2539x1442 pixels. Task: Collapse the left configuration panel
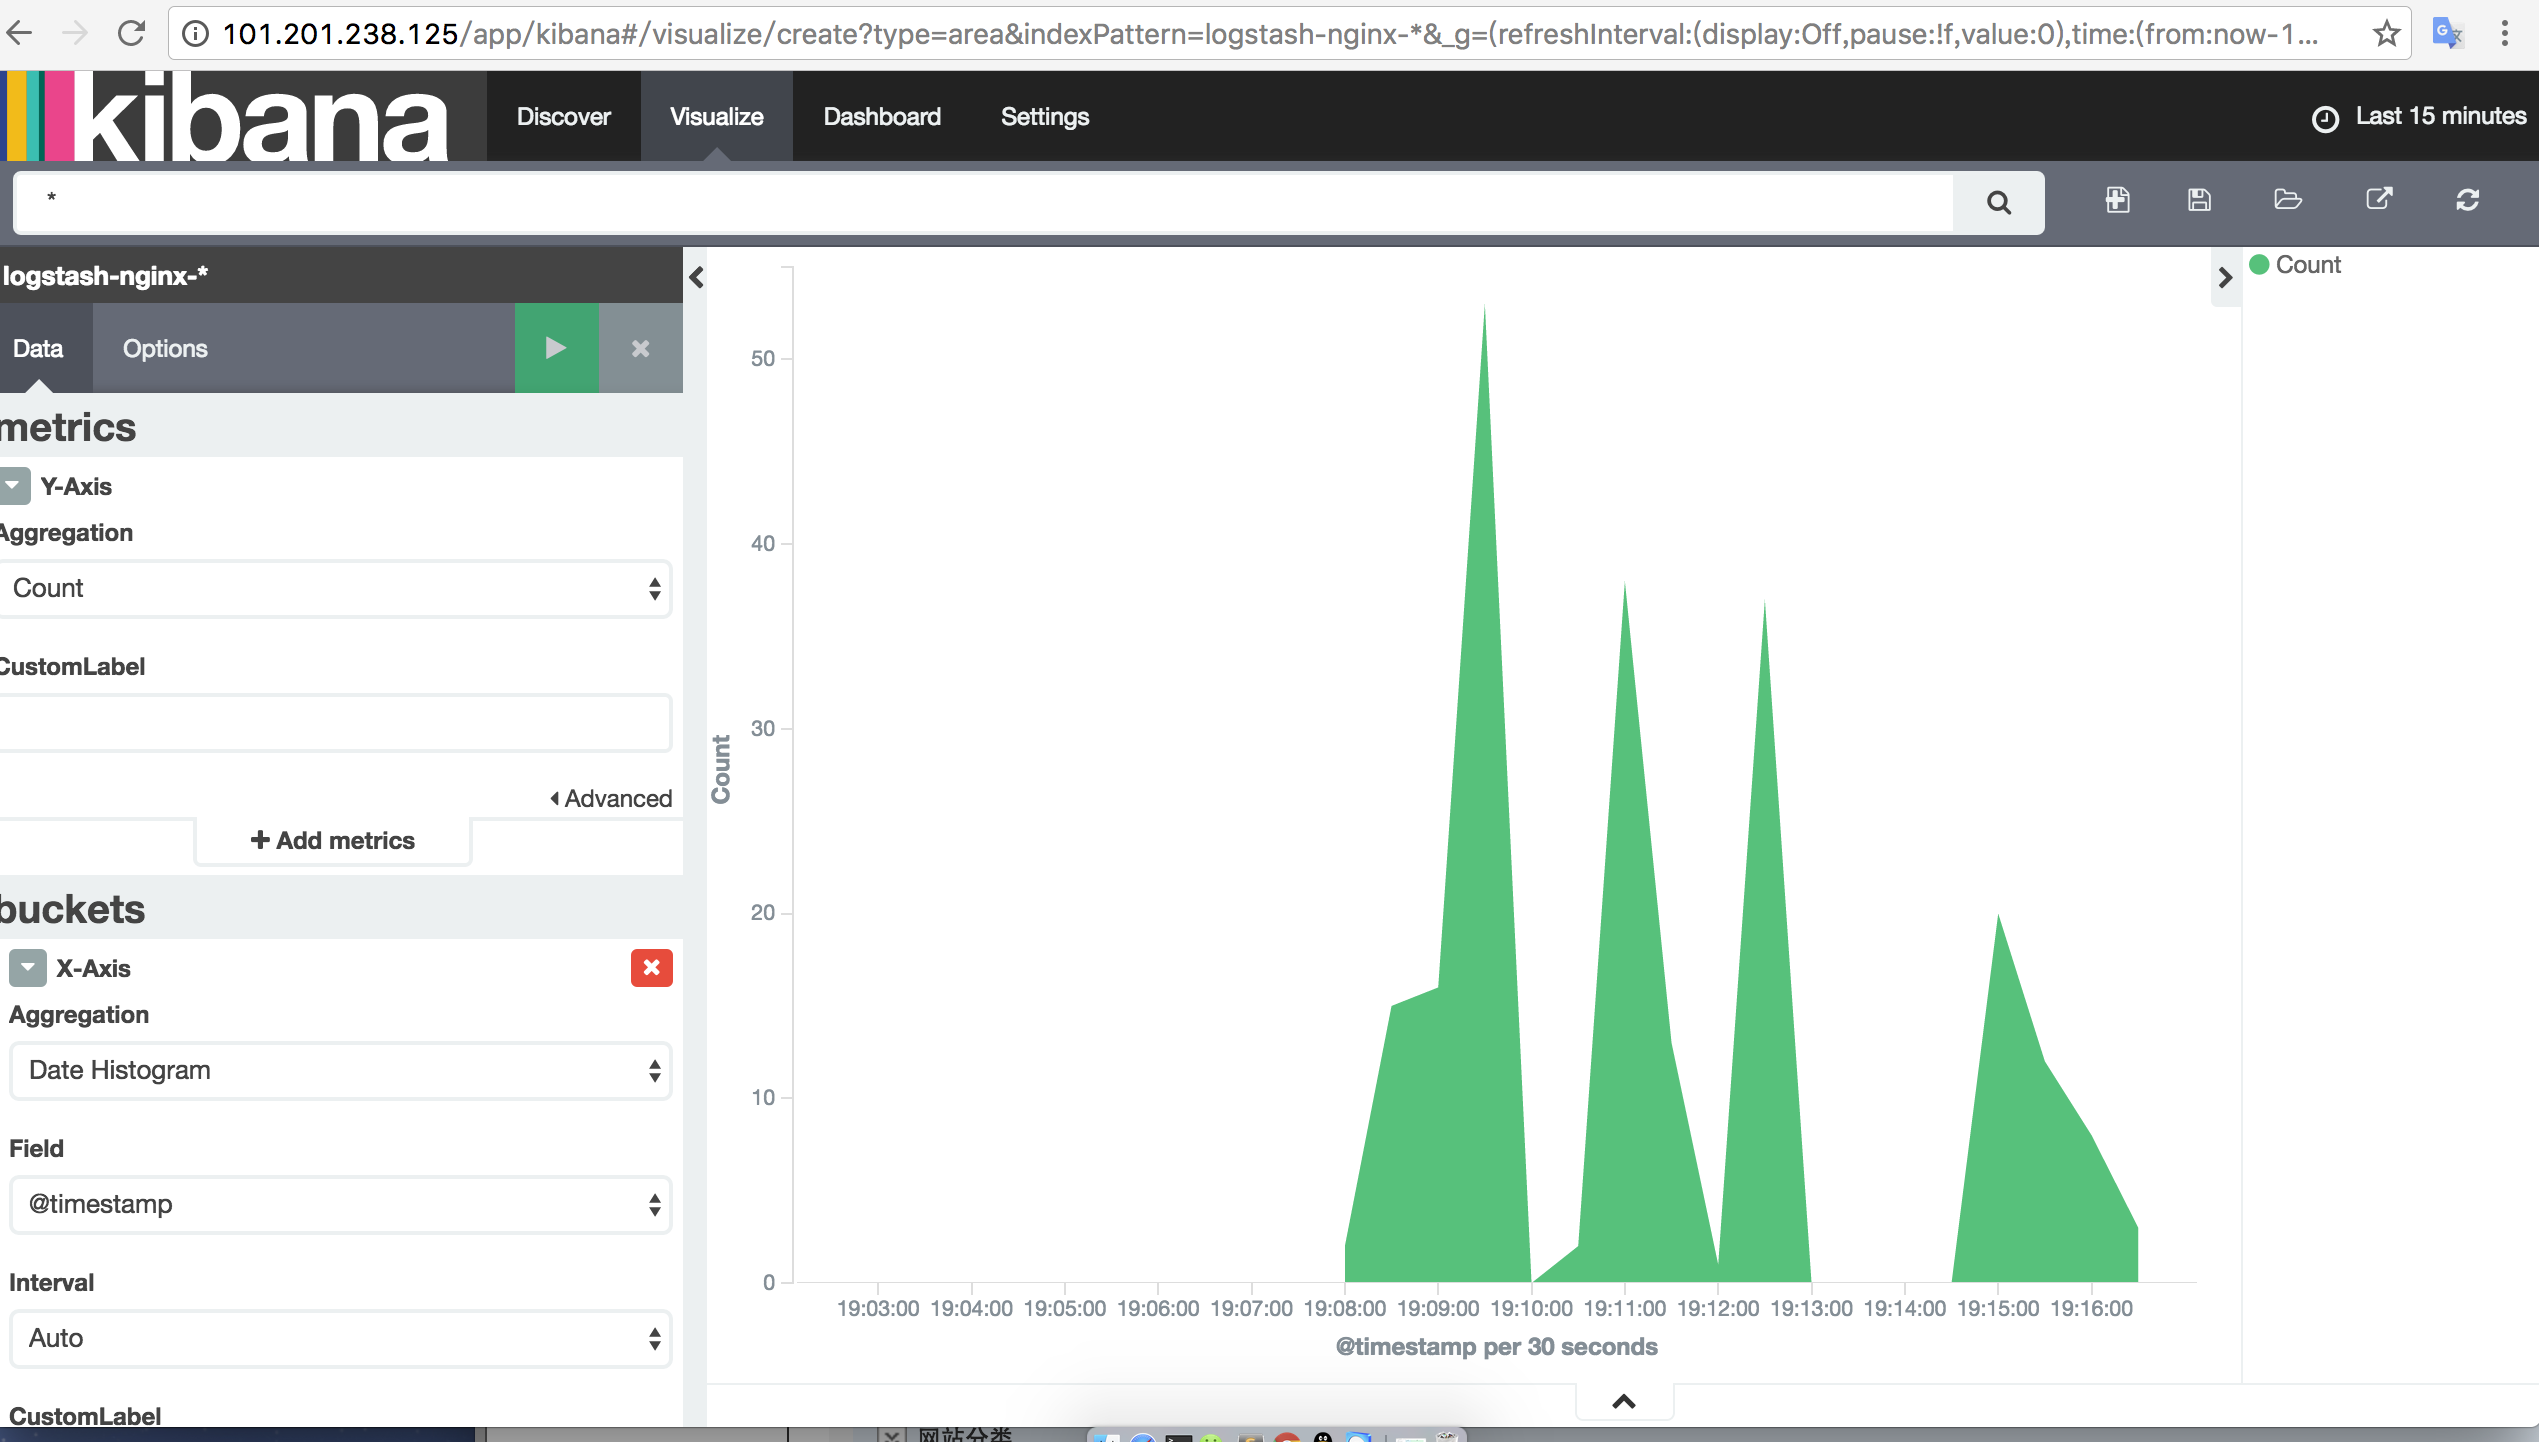pos(697,277)
